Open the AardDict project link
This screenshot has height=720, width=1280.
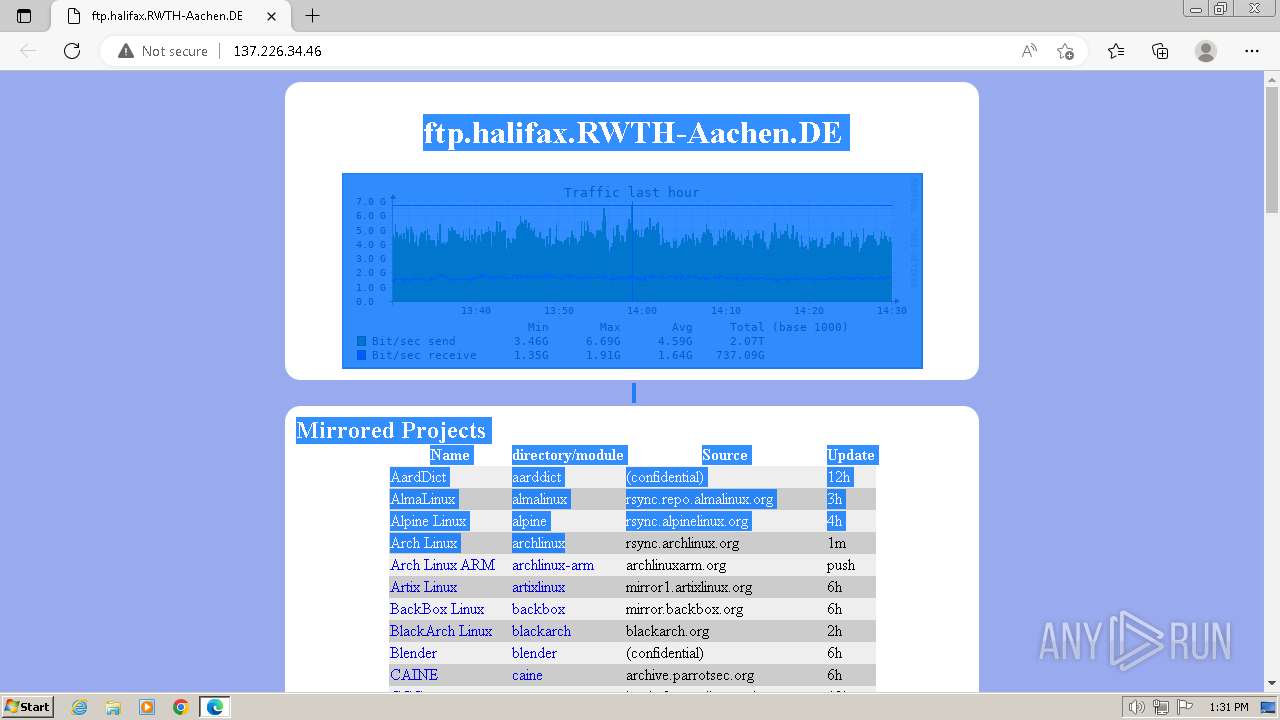(419, 477)
